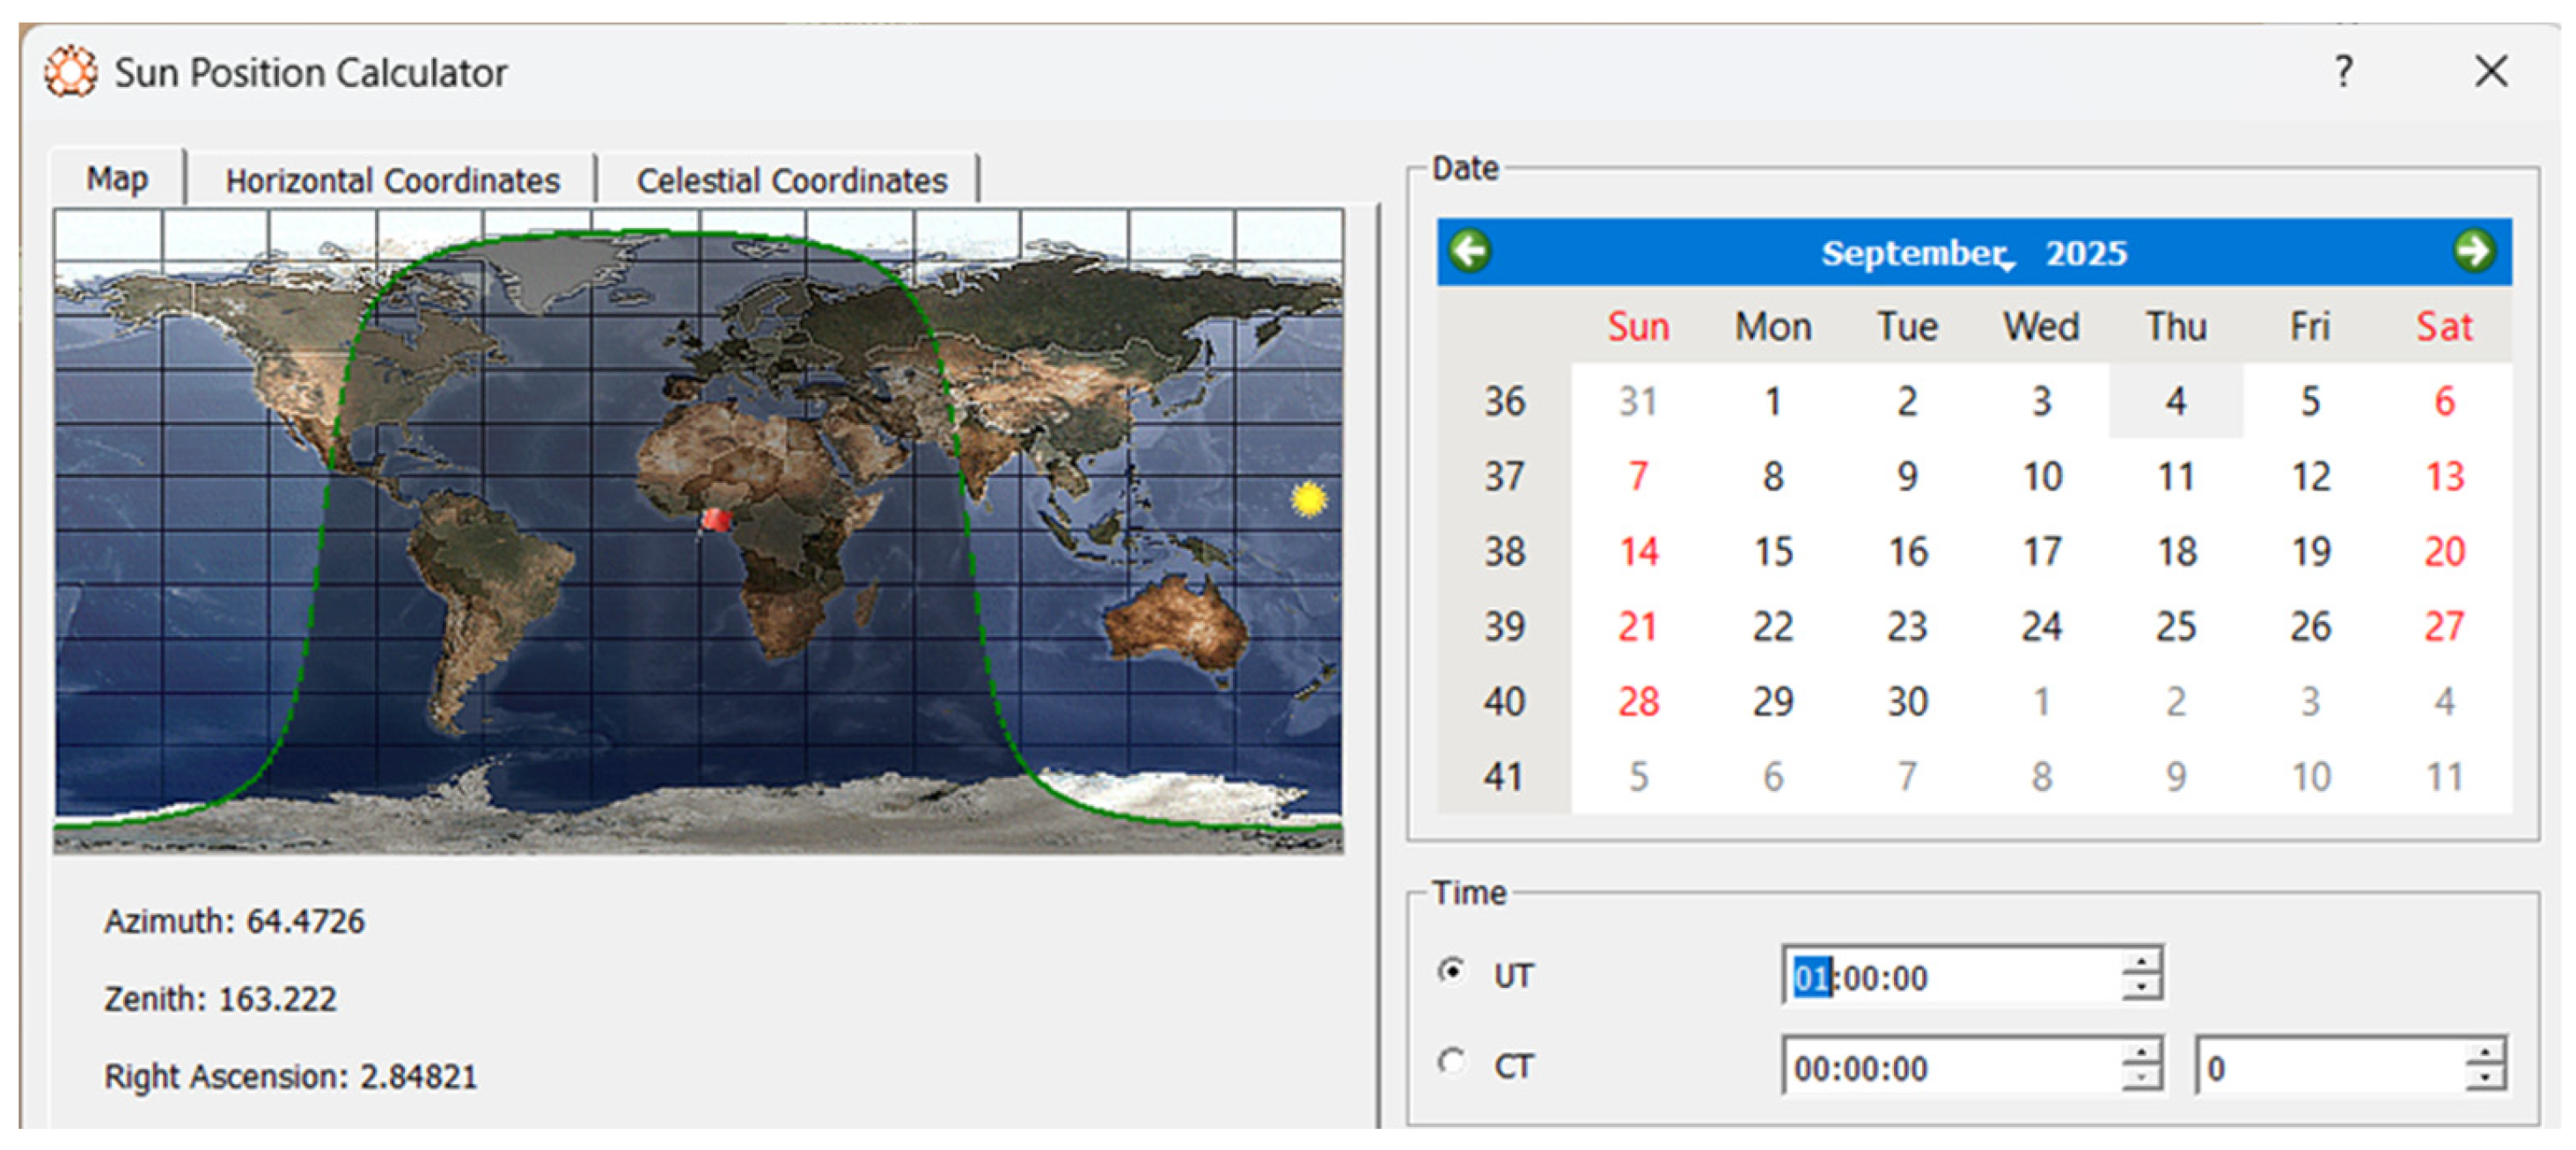This screenshot has width=2576, height=1150.
Task: Click the 2025 year selector
Action: pyautogui.click(x=2086, y=254)
